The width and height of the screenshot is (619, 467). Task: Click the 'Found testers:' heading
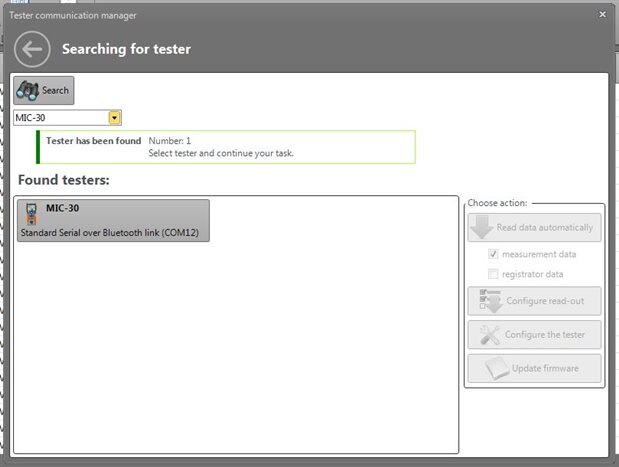(64, 180)
